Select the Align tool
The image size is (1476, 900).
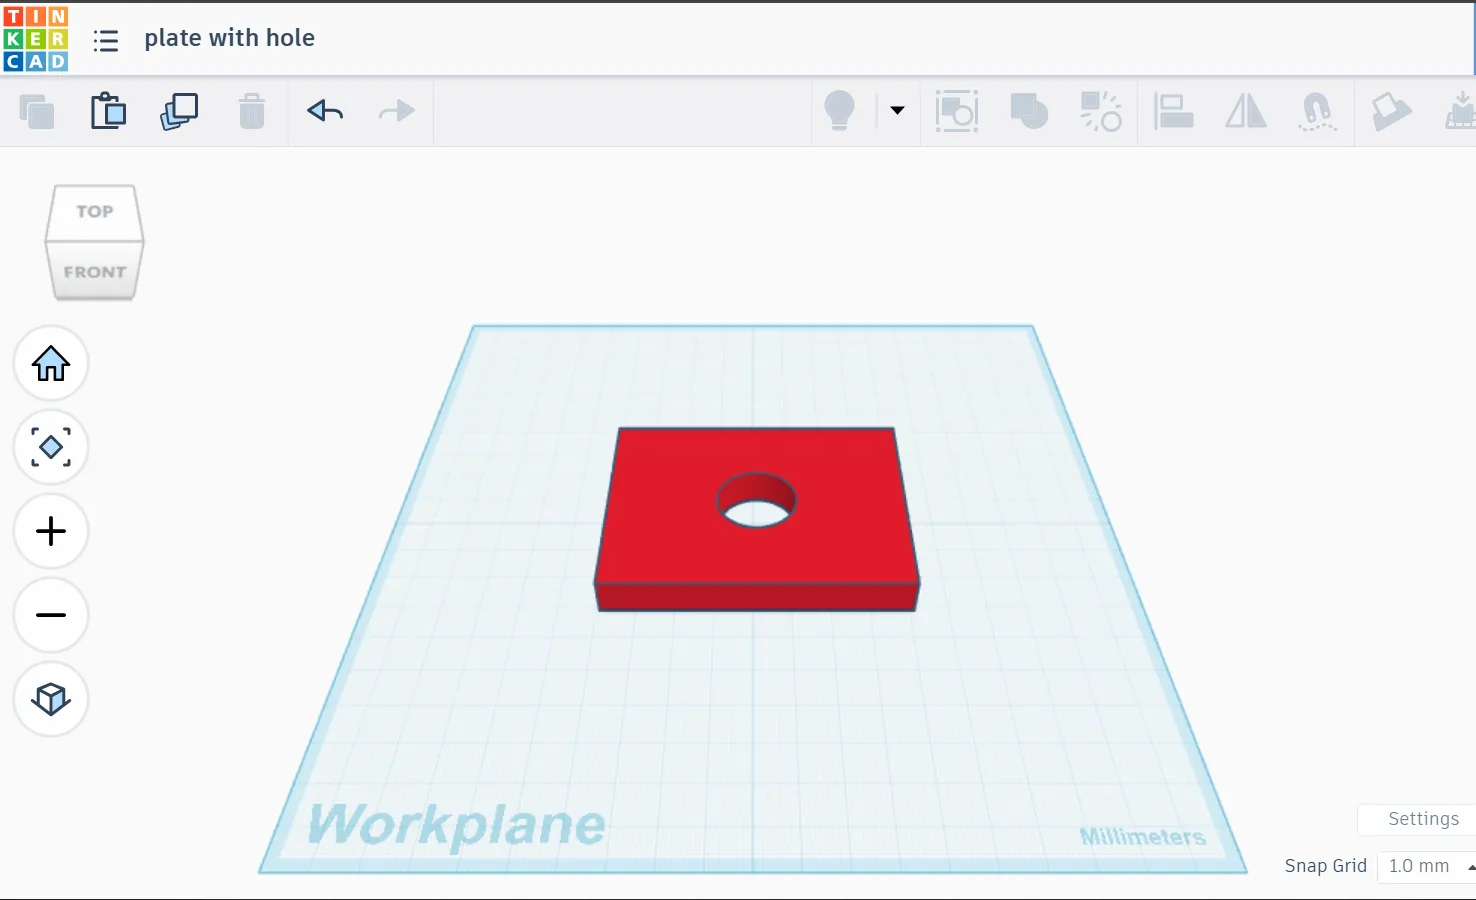click(1173, 111)
